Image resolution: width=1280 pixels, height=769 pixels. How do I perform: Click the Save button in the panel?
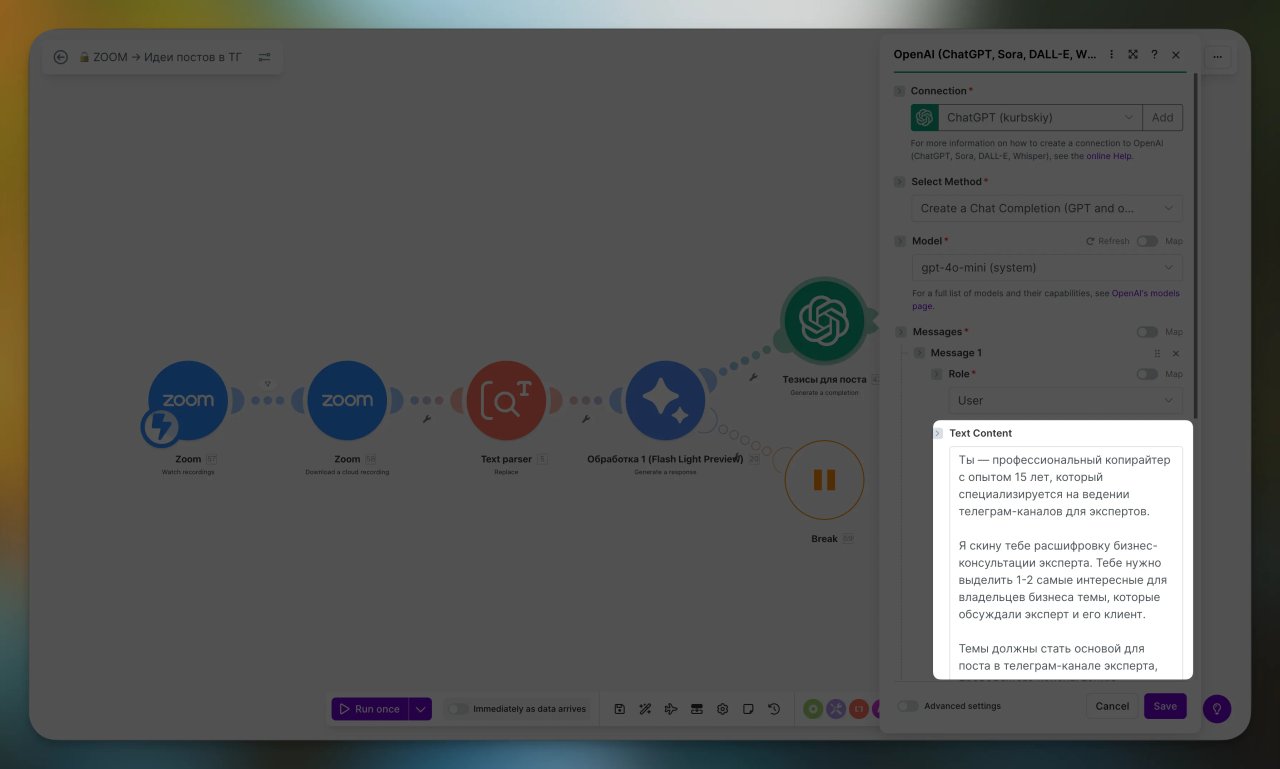1165,706
